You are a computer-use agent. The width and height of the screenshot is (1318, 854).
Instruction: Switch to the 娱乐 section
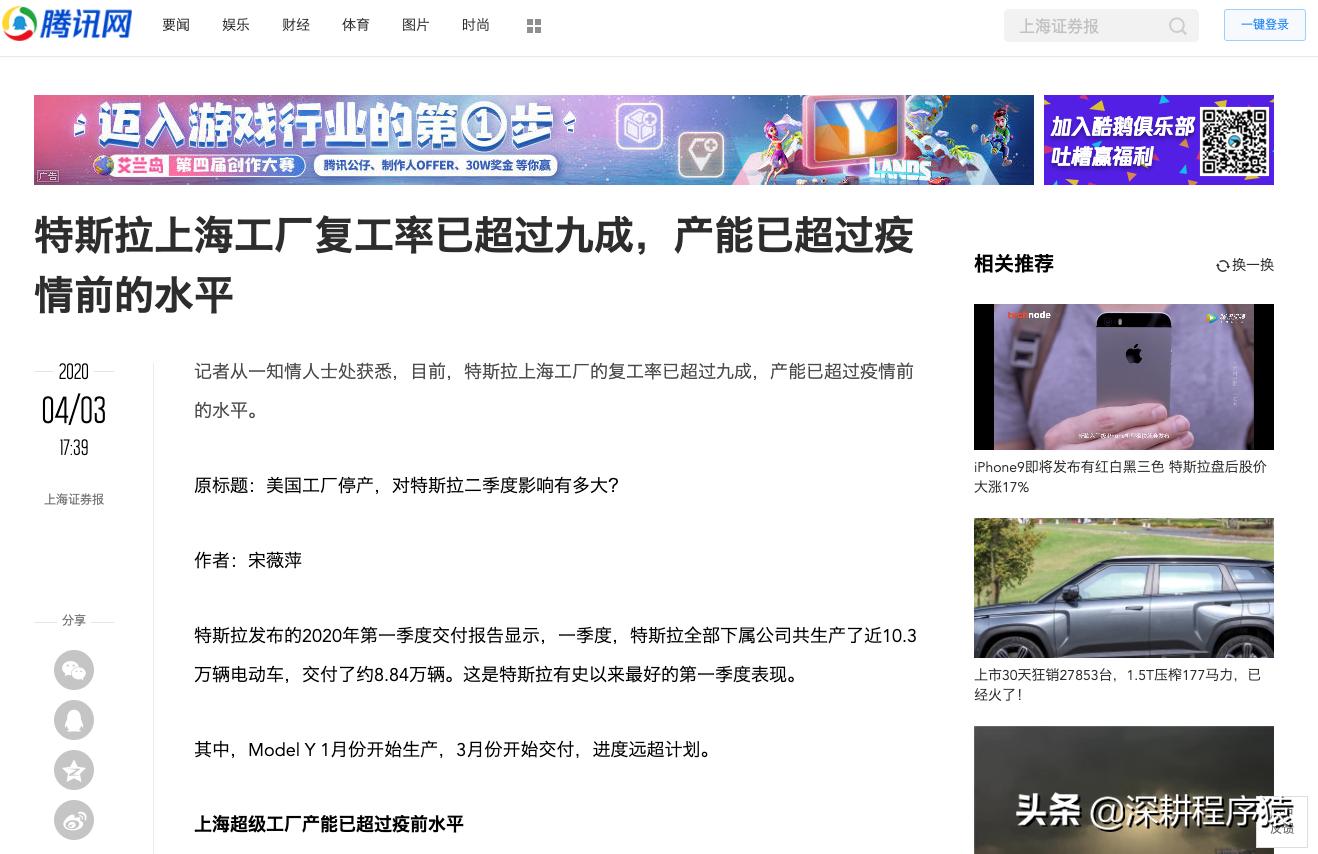pyautogui.click(x=236, y=25)
